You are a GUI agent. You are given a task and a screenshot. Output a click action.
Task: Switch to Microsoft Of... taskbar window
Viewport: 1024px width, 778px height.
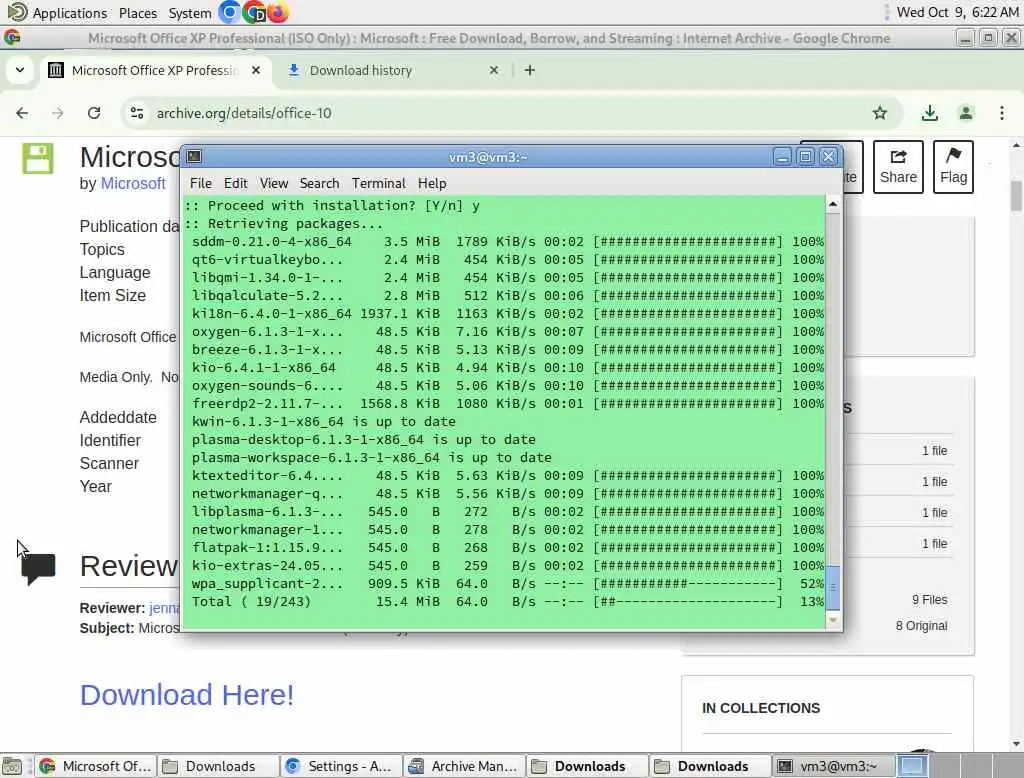click(x=97, y=766)
